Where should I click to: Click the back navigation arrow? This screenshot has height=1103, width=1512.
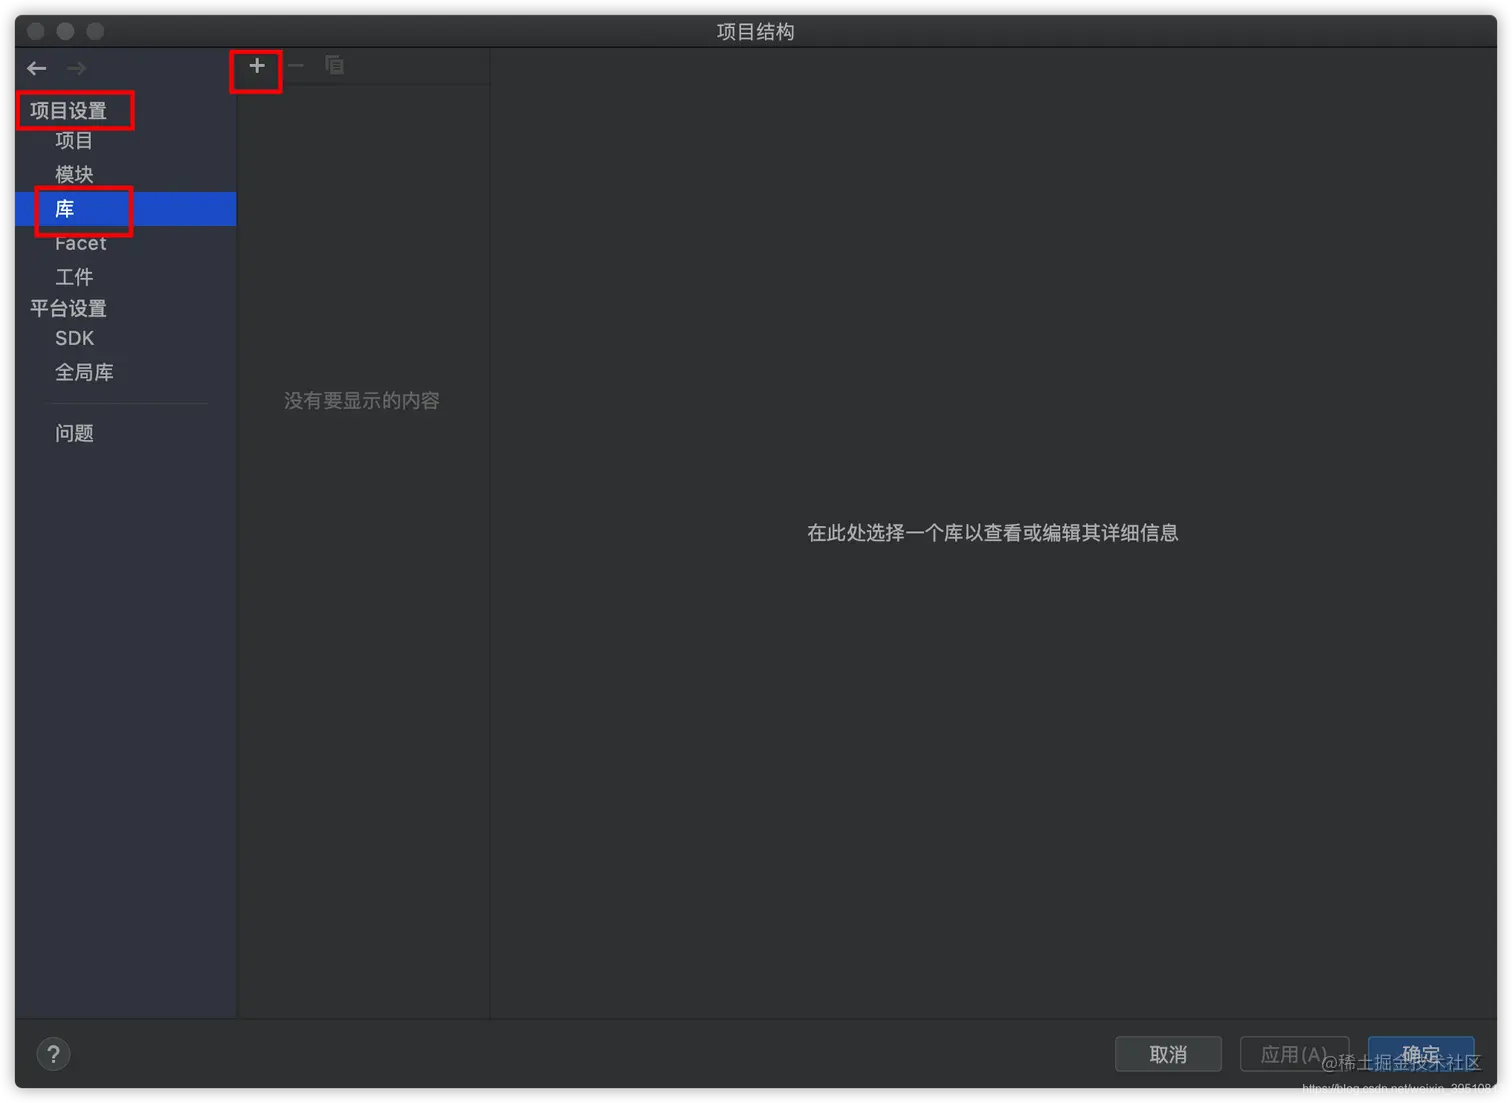tap(36, 68)
